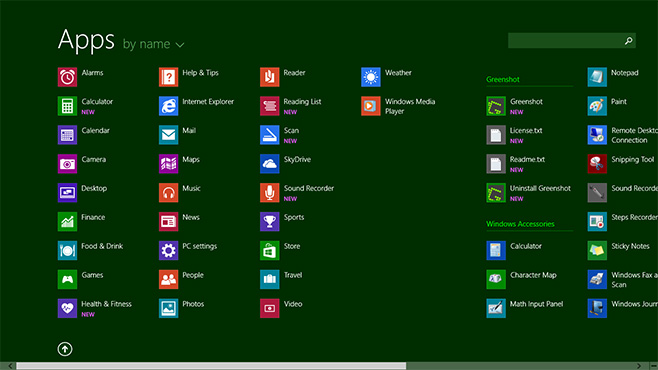Open Windows Fax and Scan icon
This screenshot has height=370, width=658.
coord(597,280)
